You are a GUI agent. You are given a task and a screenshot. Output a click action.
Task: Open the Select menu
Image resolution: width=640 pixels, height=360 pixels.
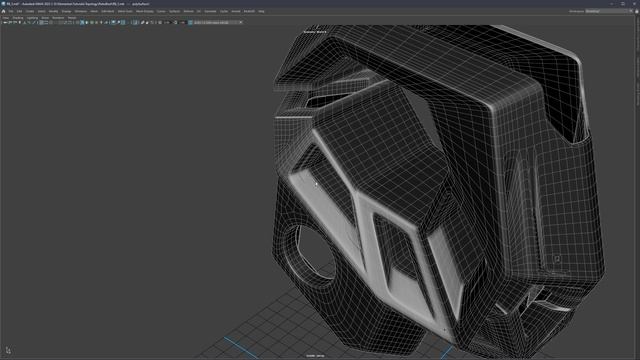pyautogui.click(x=41, y=11)
